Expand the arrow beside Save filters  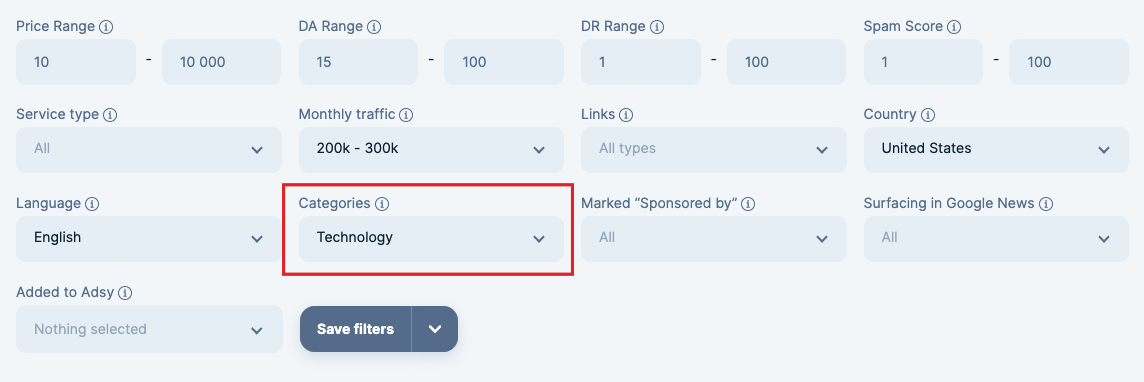435,329
